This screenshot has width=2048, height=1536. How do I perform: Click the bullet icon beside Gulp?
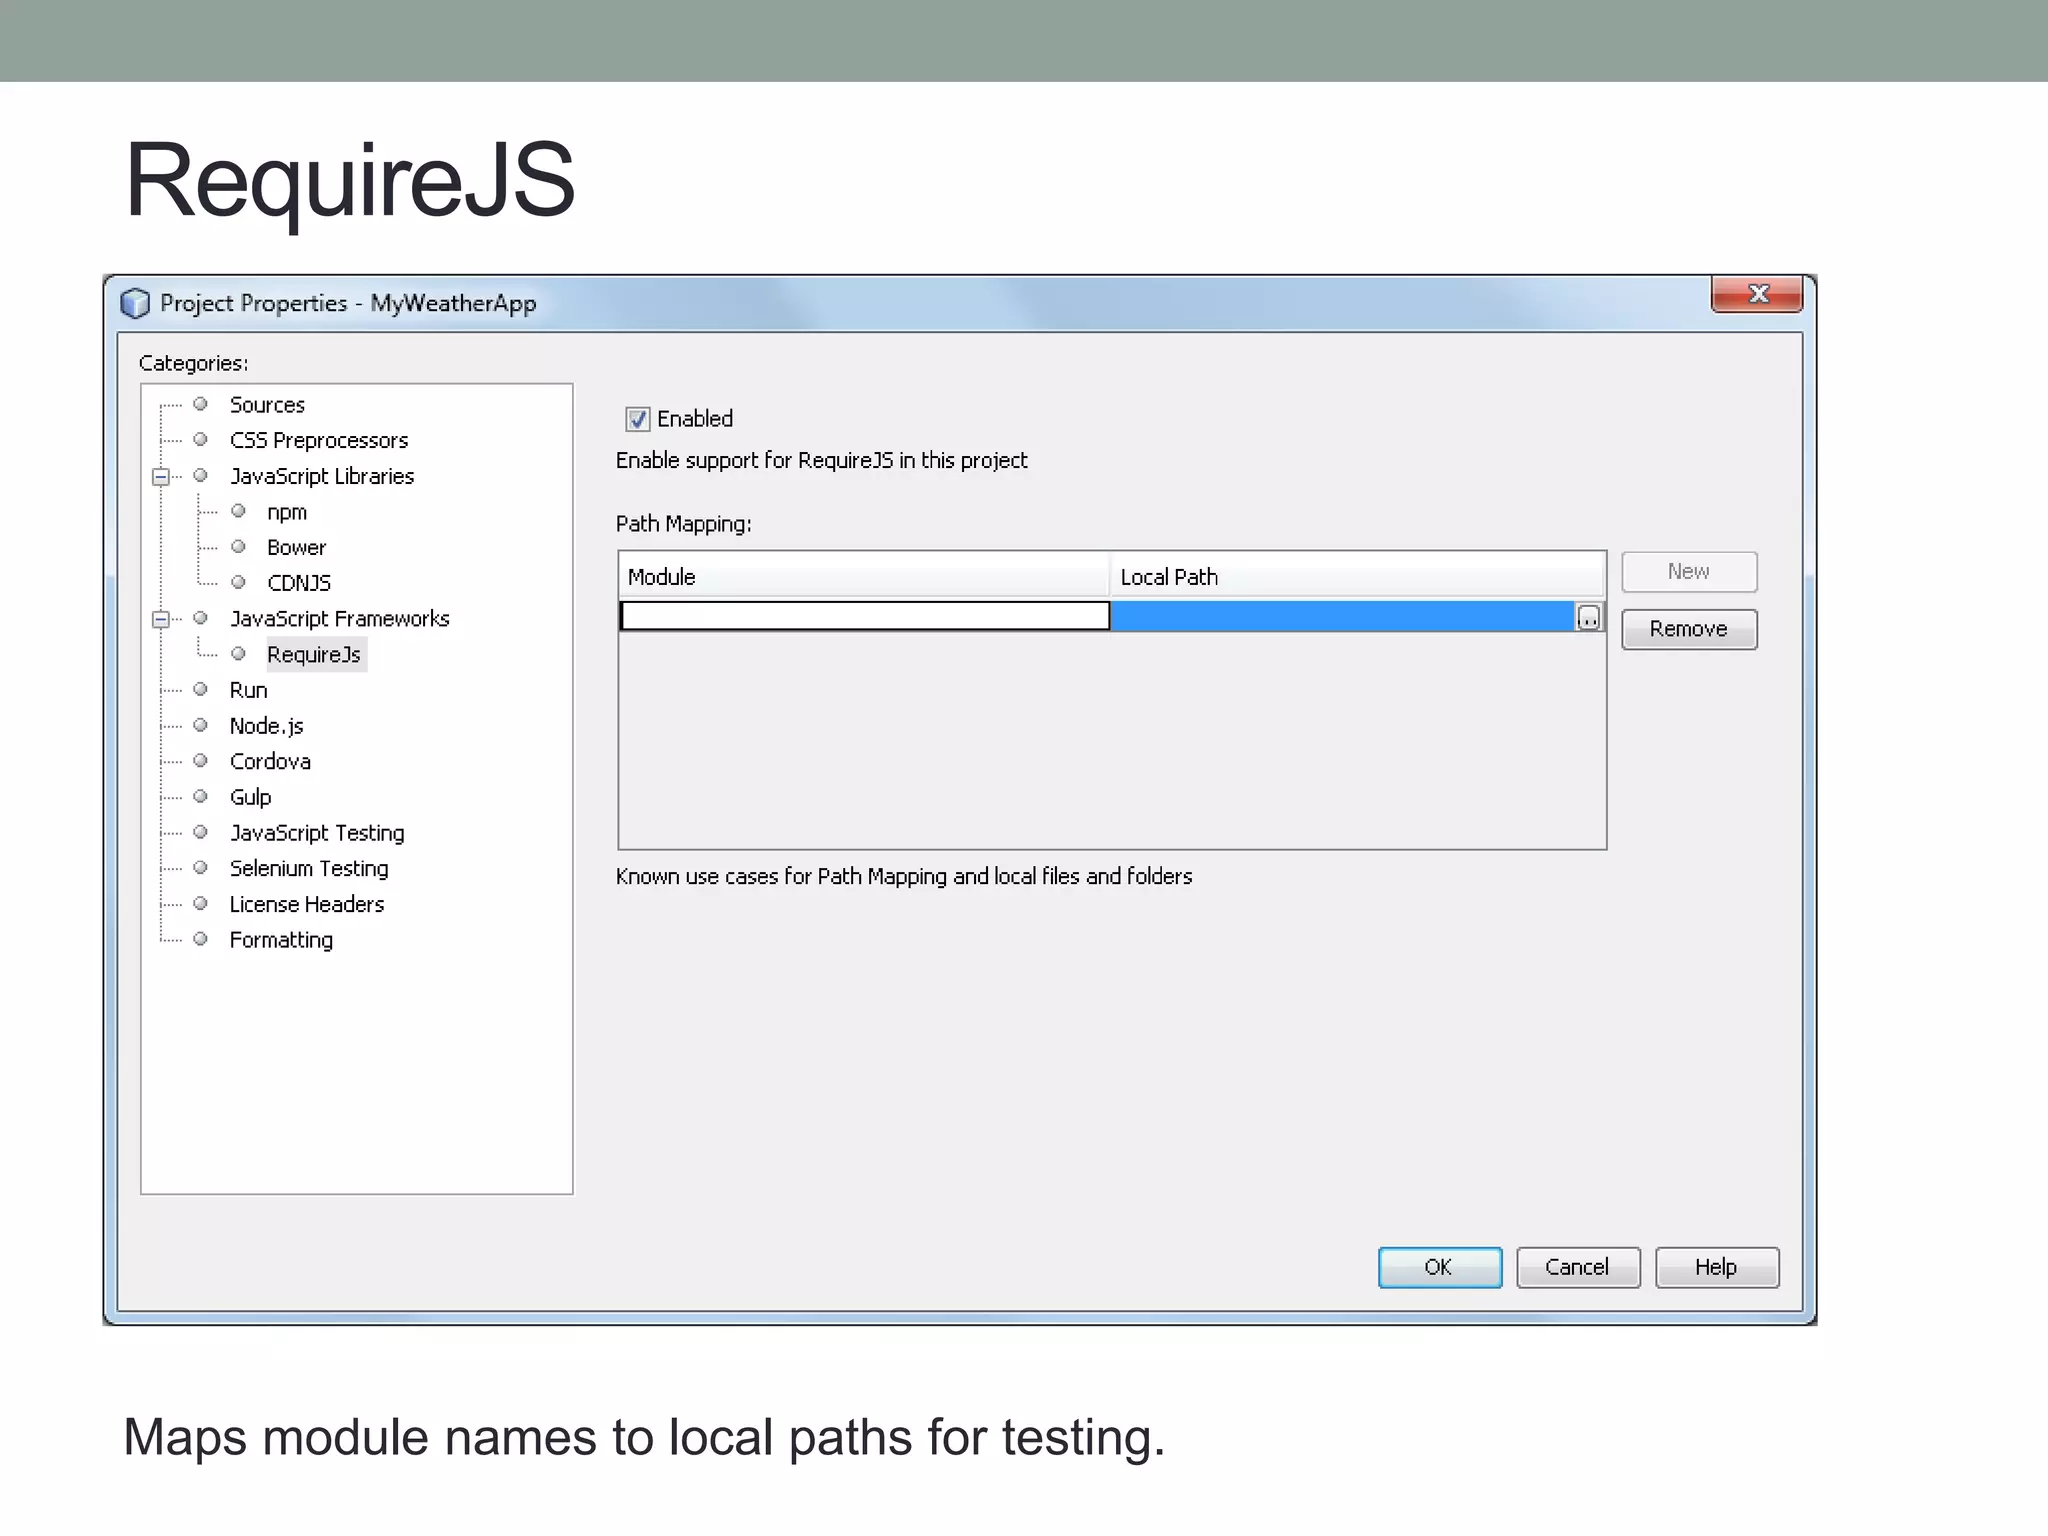[x=200, y=797]
